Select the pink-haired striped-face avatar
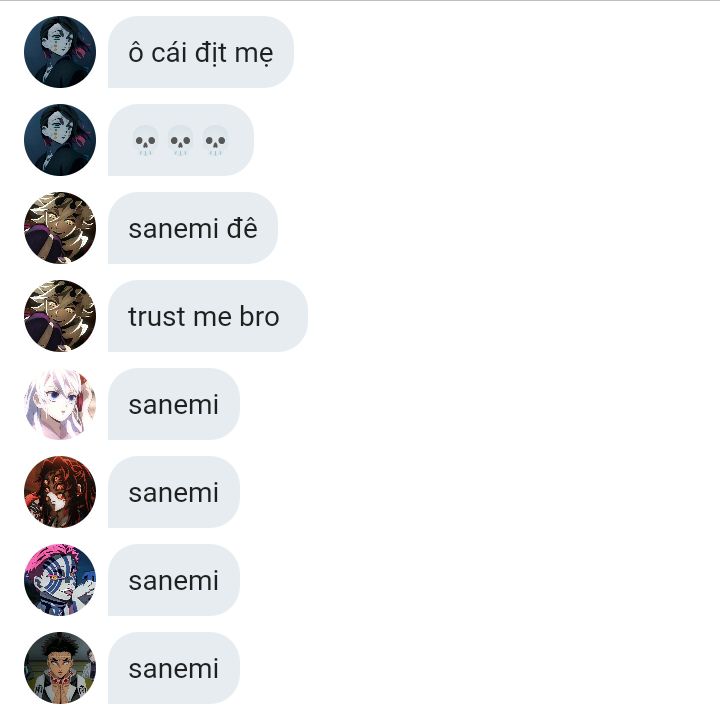 (60, 580)
